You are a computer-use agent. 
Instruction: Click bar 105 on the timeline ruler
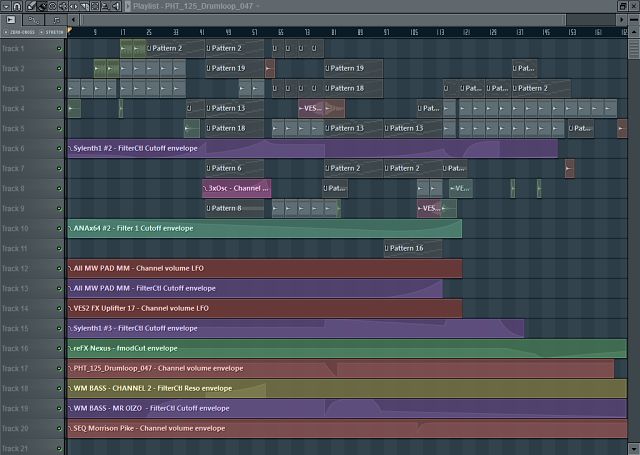(x=413, y=33)
